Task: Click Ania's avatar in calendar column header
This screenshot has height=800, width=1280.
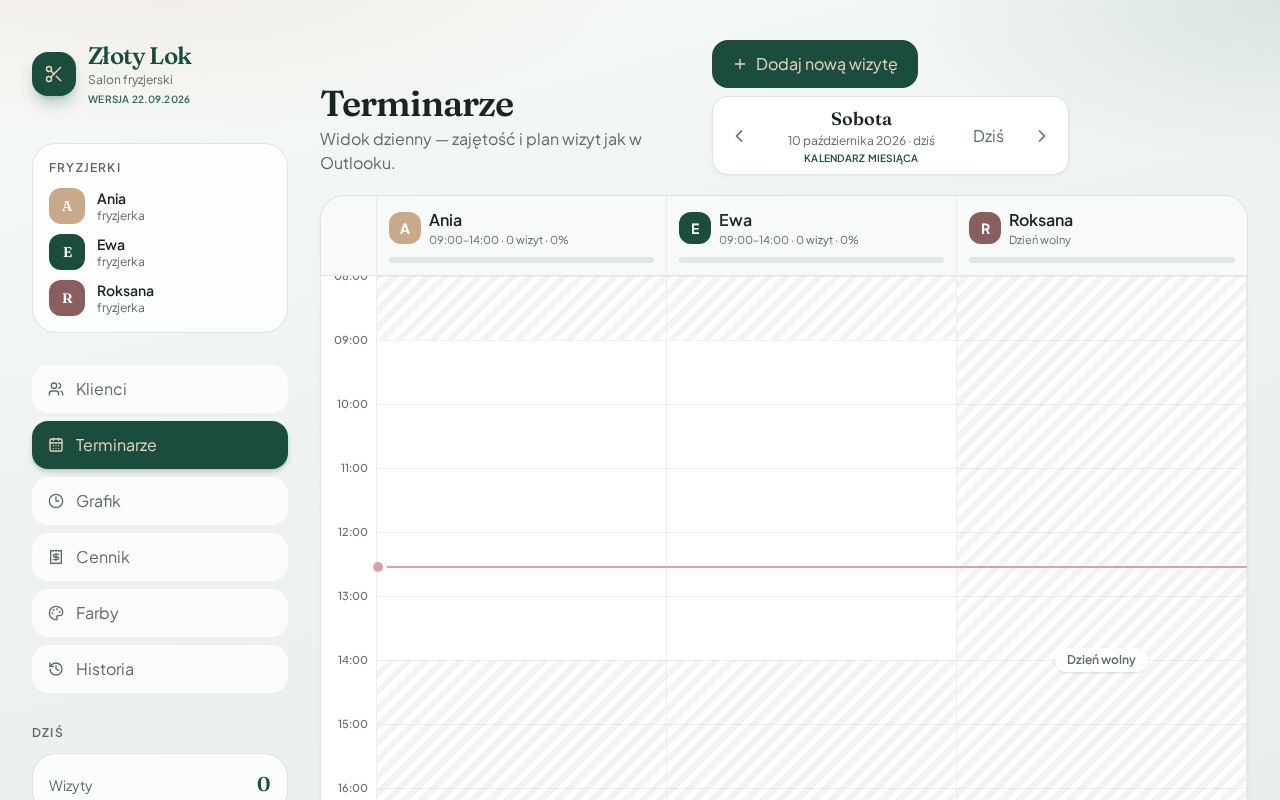Action: click(405, 228)
